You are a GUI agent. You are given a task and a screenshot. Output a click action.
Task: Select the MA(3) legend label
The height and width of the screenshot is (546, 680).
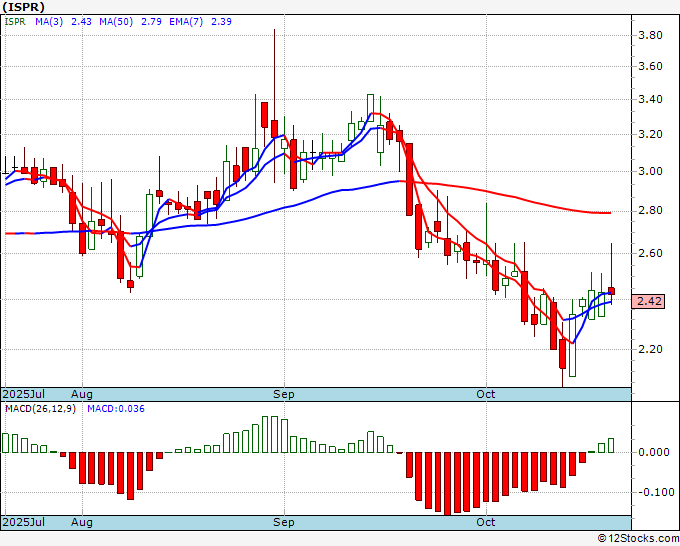pyautogui.click(x=49, y=22)
